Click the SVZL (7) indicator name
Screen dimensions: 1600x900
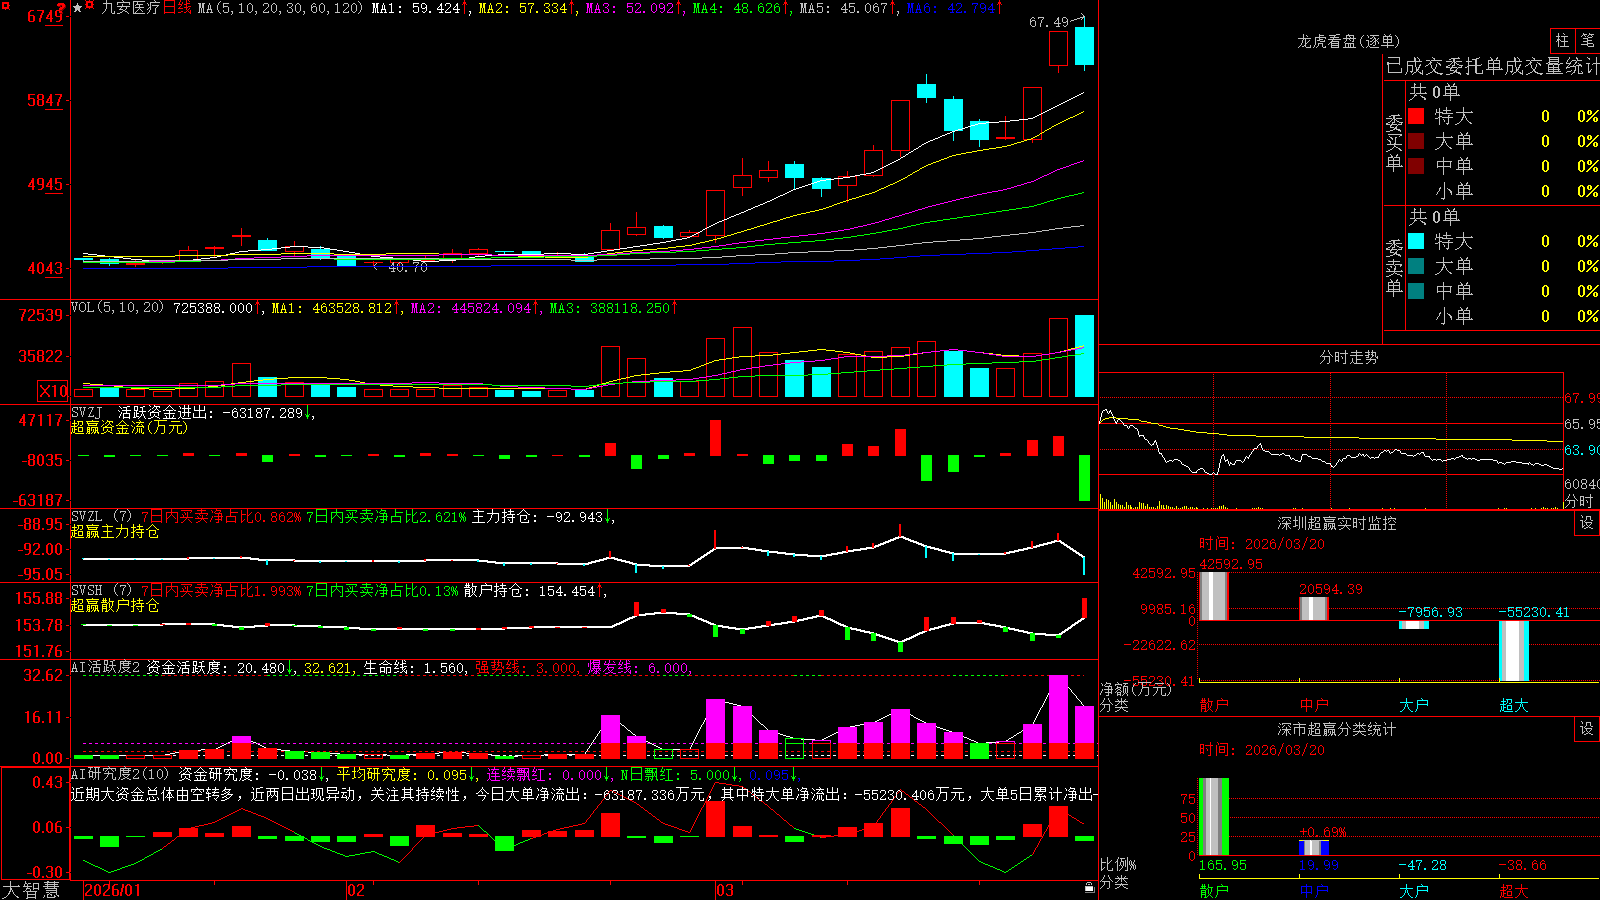tap(101, 517)
